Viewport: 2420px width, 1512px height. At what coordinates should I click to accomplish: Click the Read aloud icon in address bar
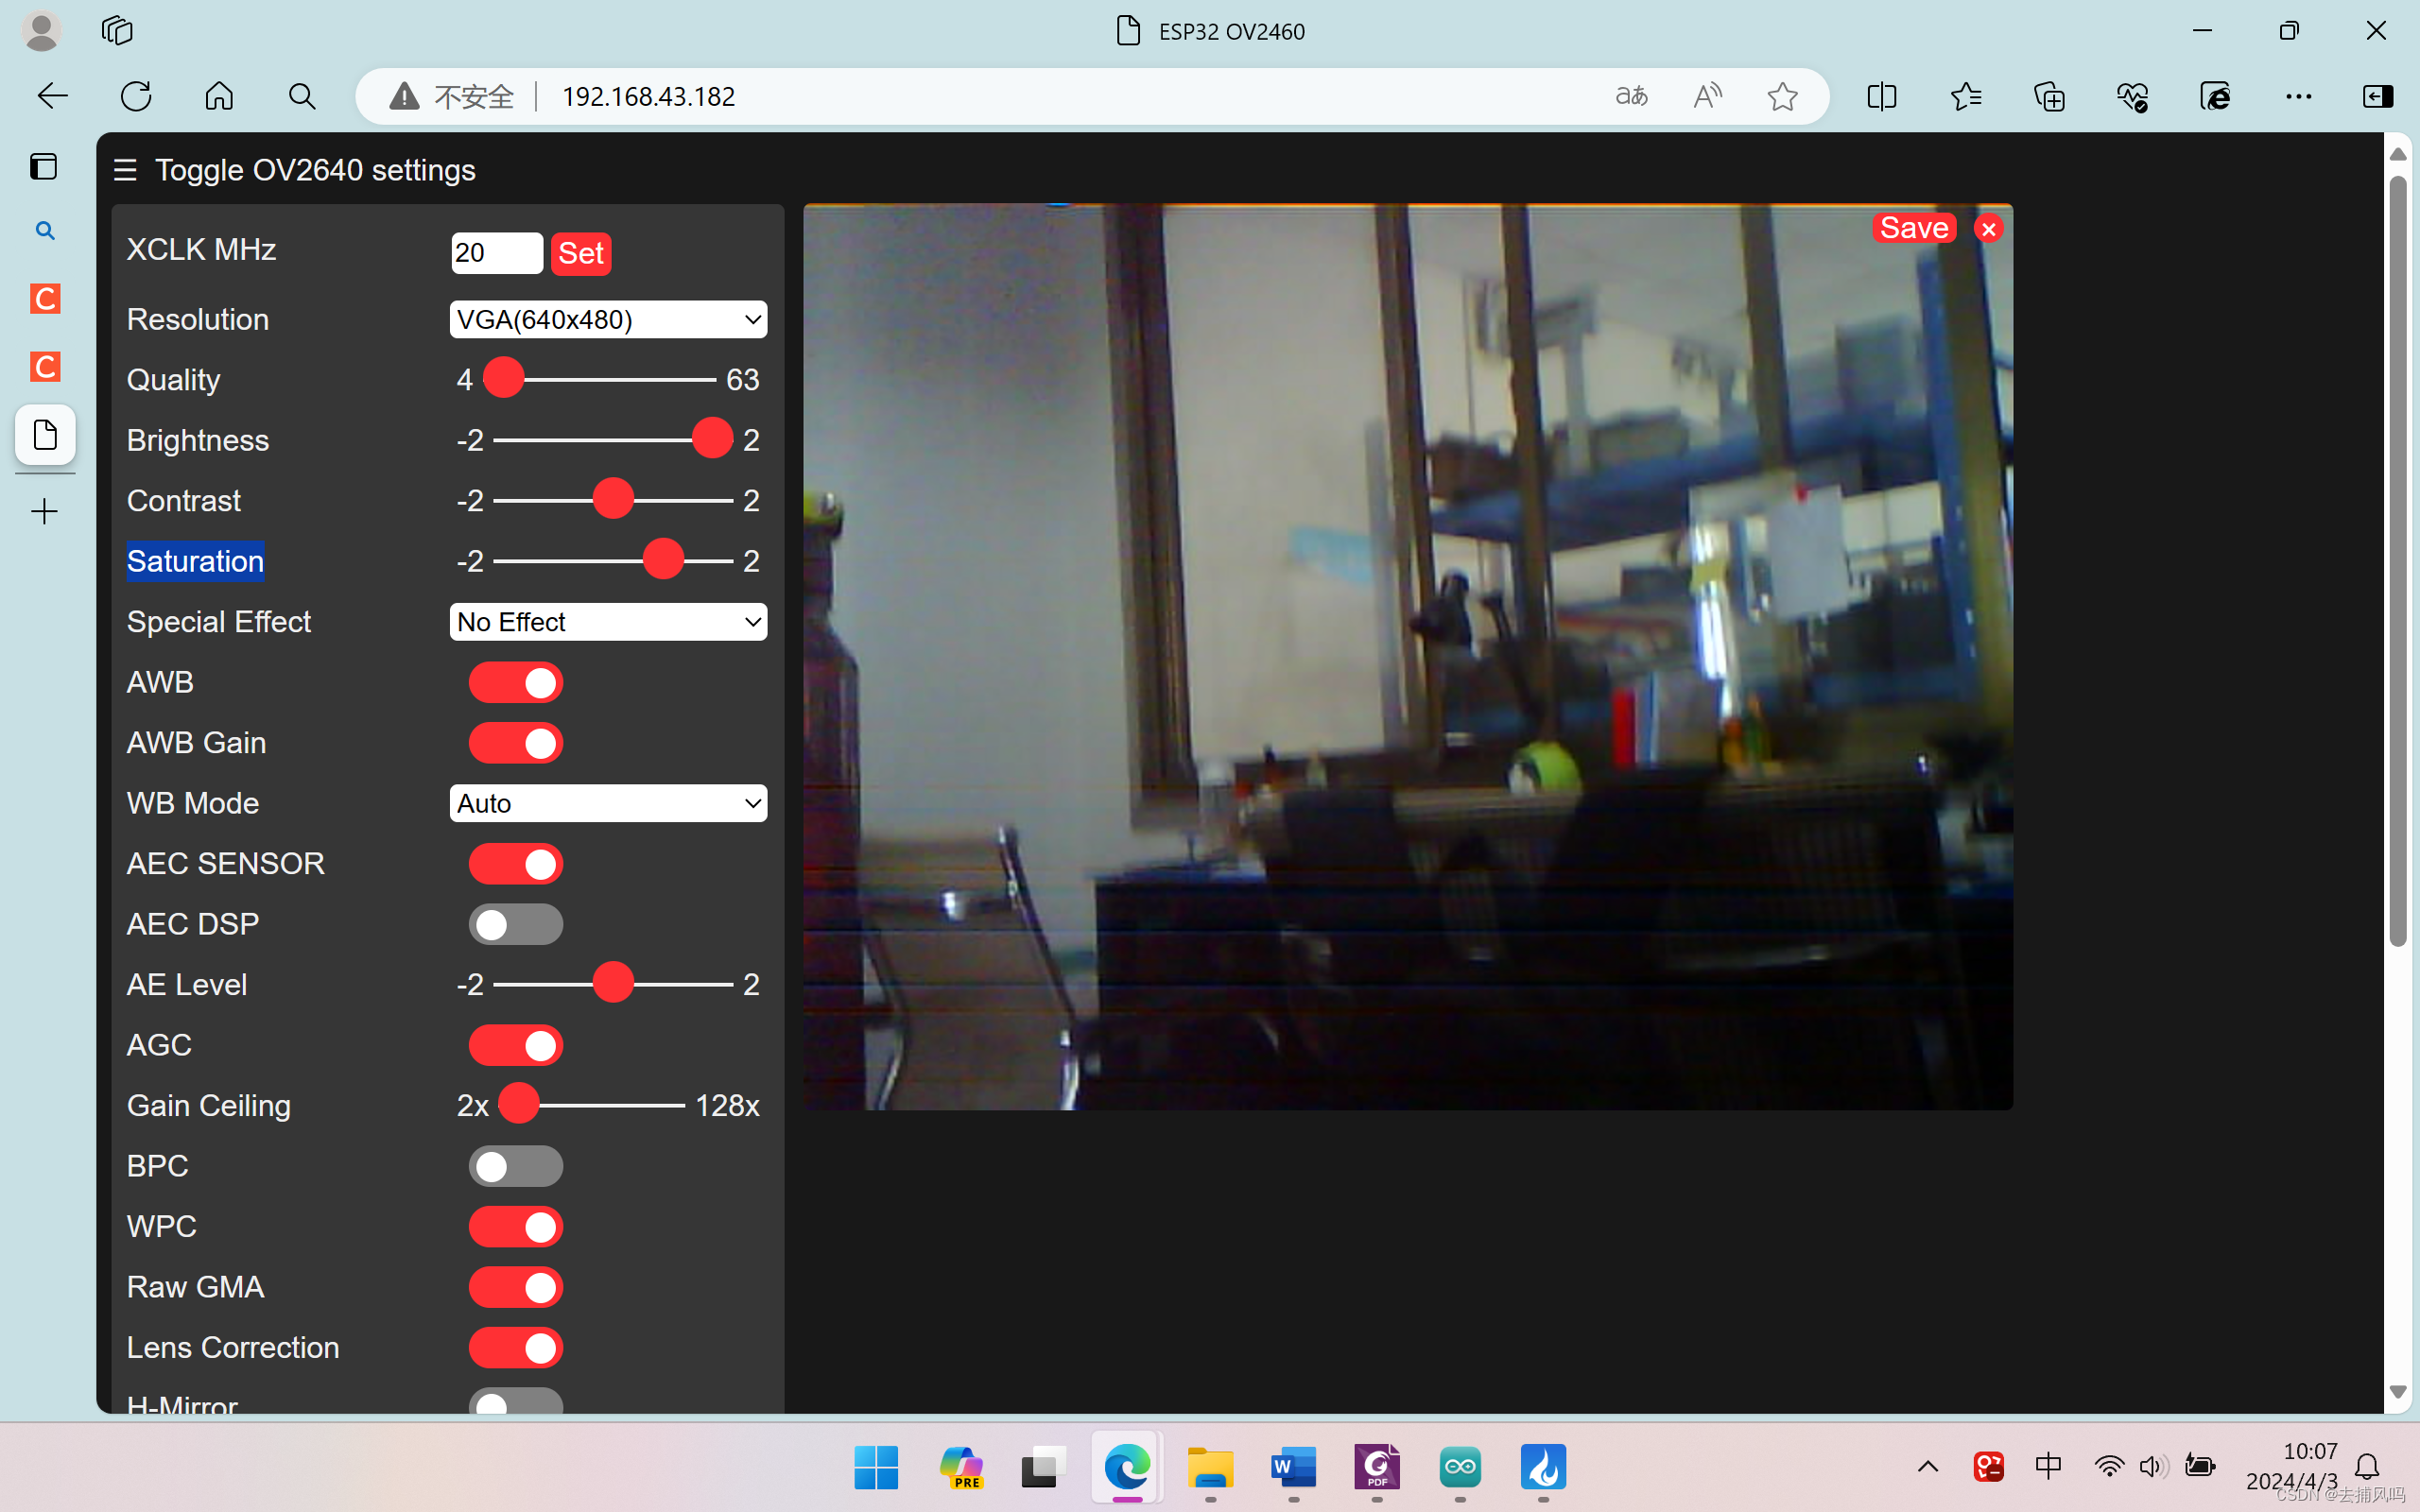(1707, 96)
